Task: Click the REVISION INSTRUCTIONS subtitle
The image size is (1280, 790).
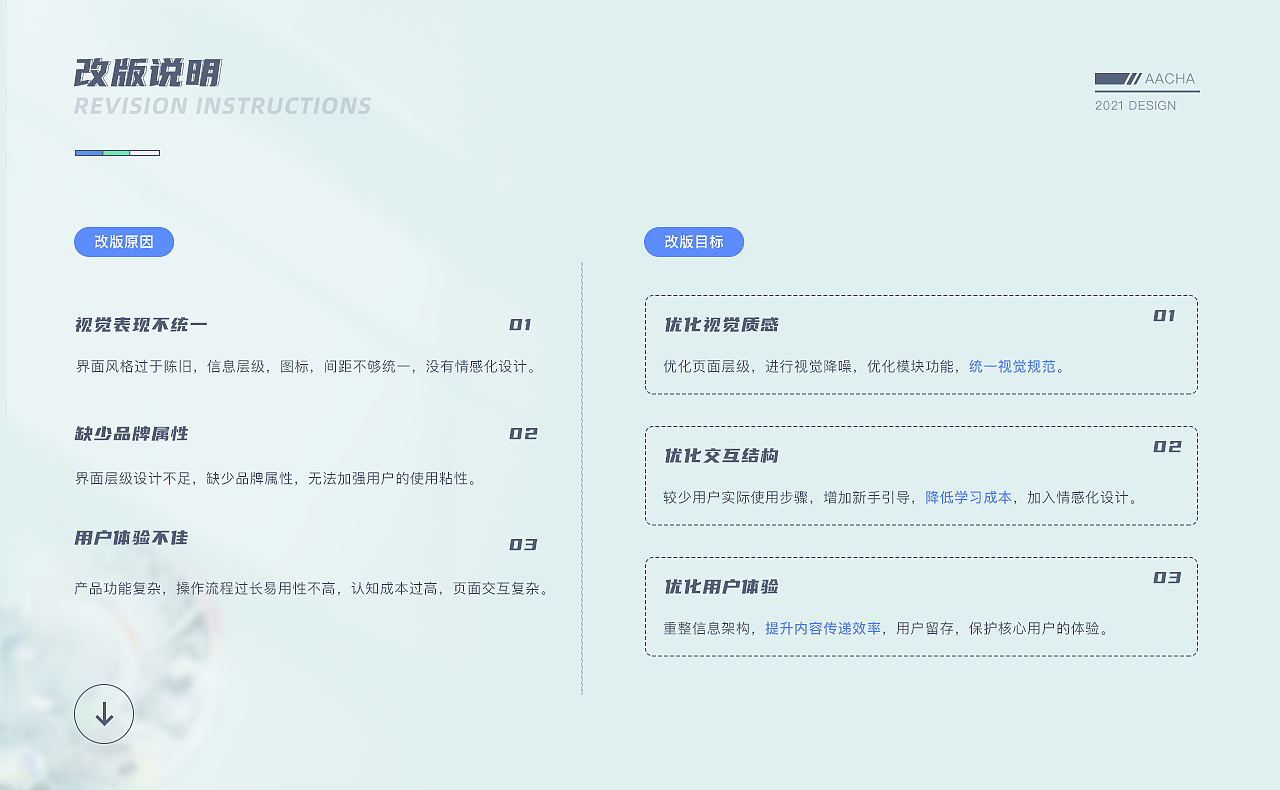Action: coord(223,106)
